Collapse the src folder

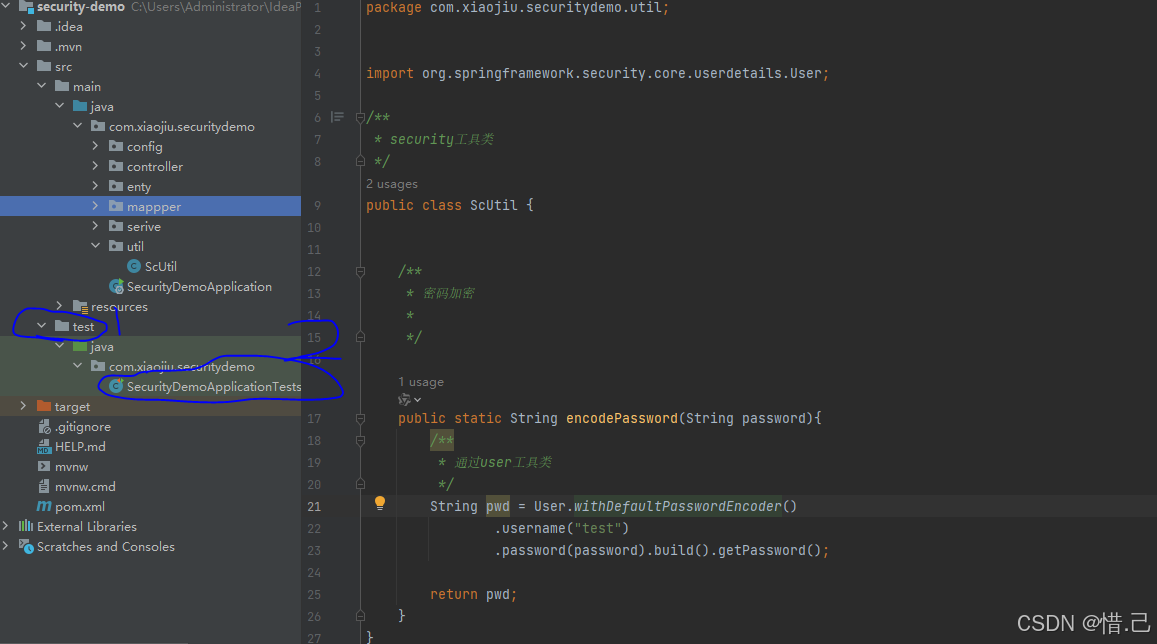click(x=24, y=66)
